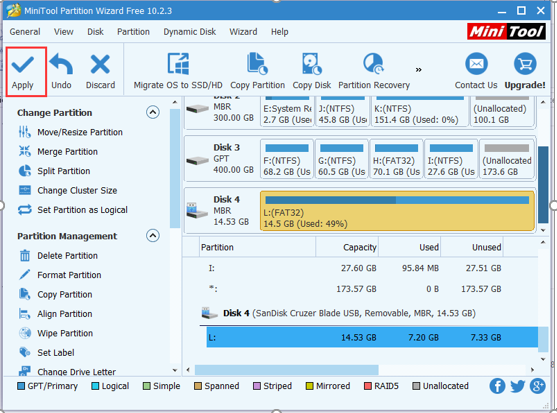Screen dimensions: 557x413
Task: Select F:(NTFS) partition on Disk 3
Action: coord(287,159)
